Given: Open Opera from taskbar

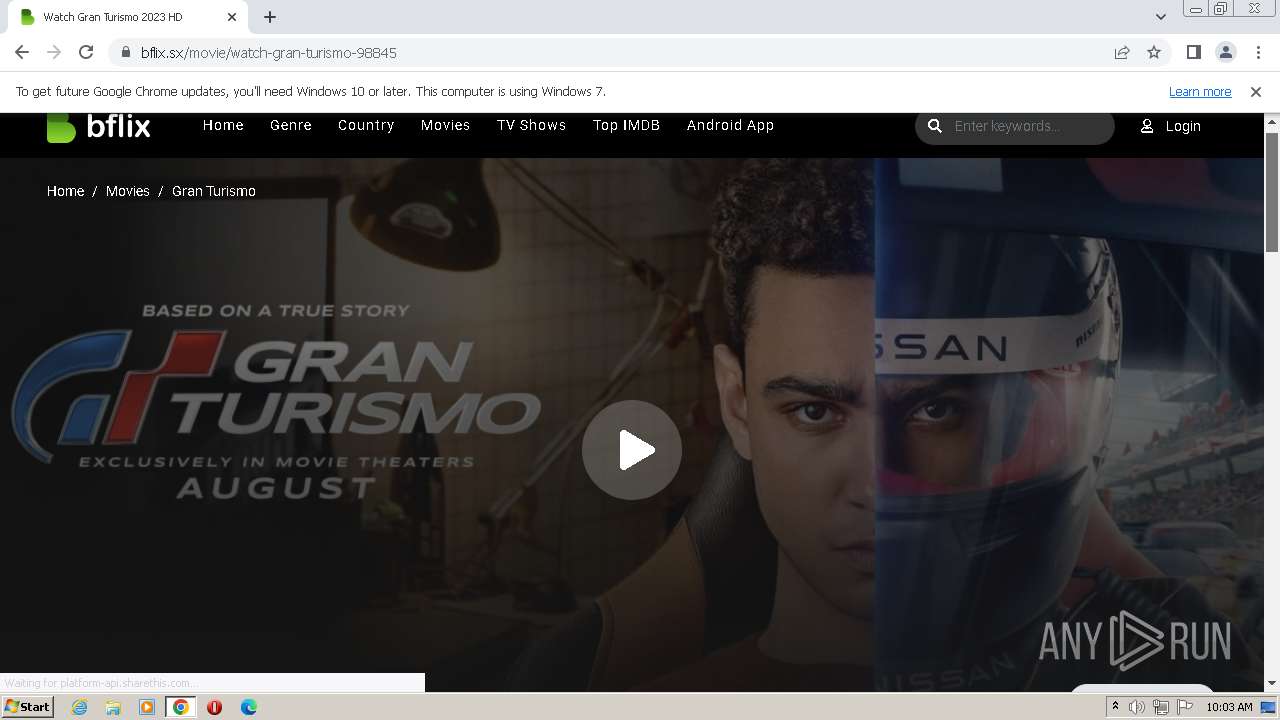Looking at the screenshot, I should tap(214, 707).
